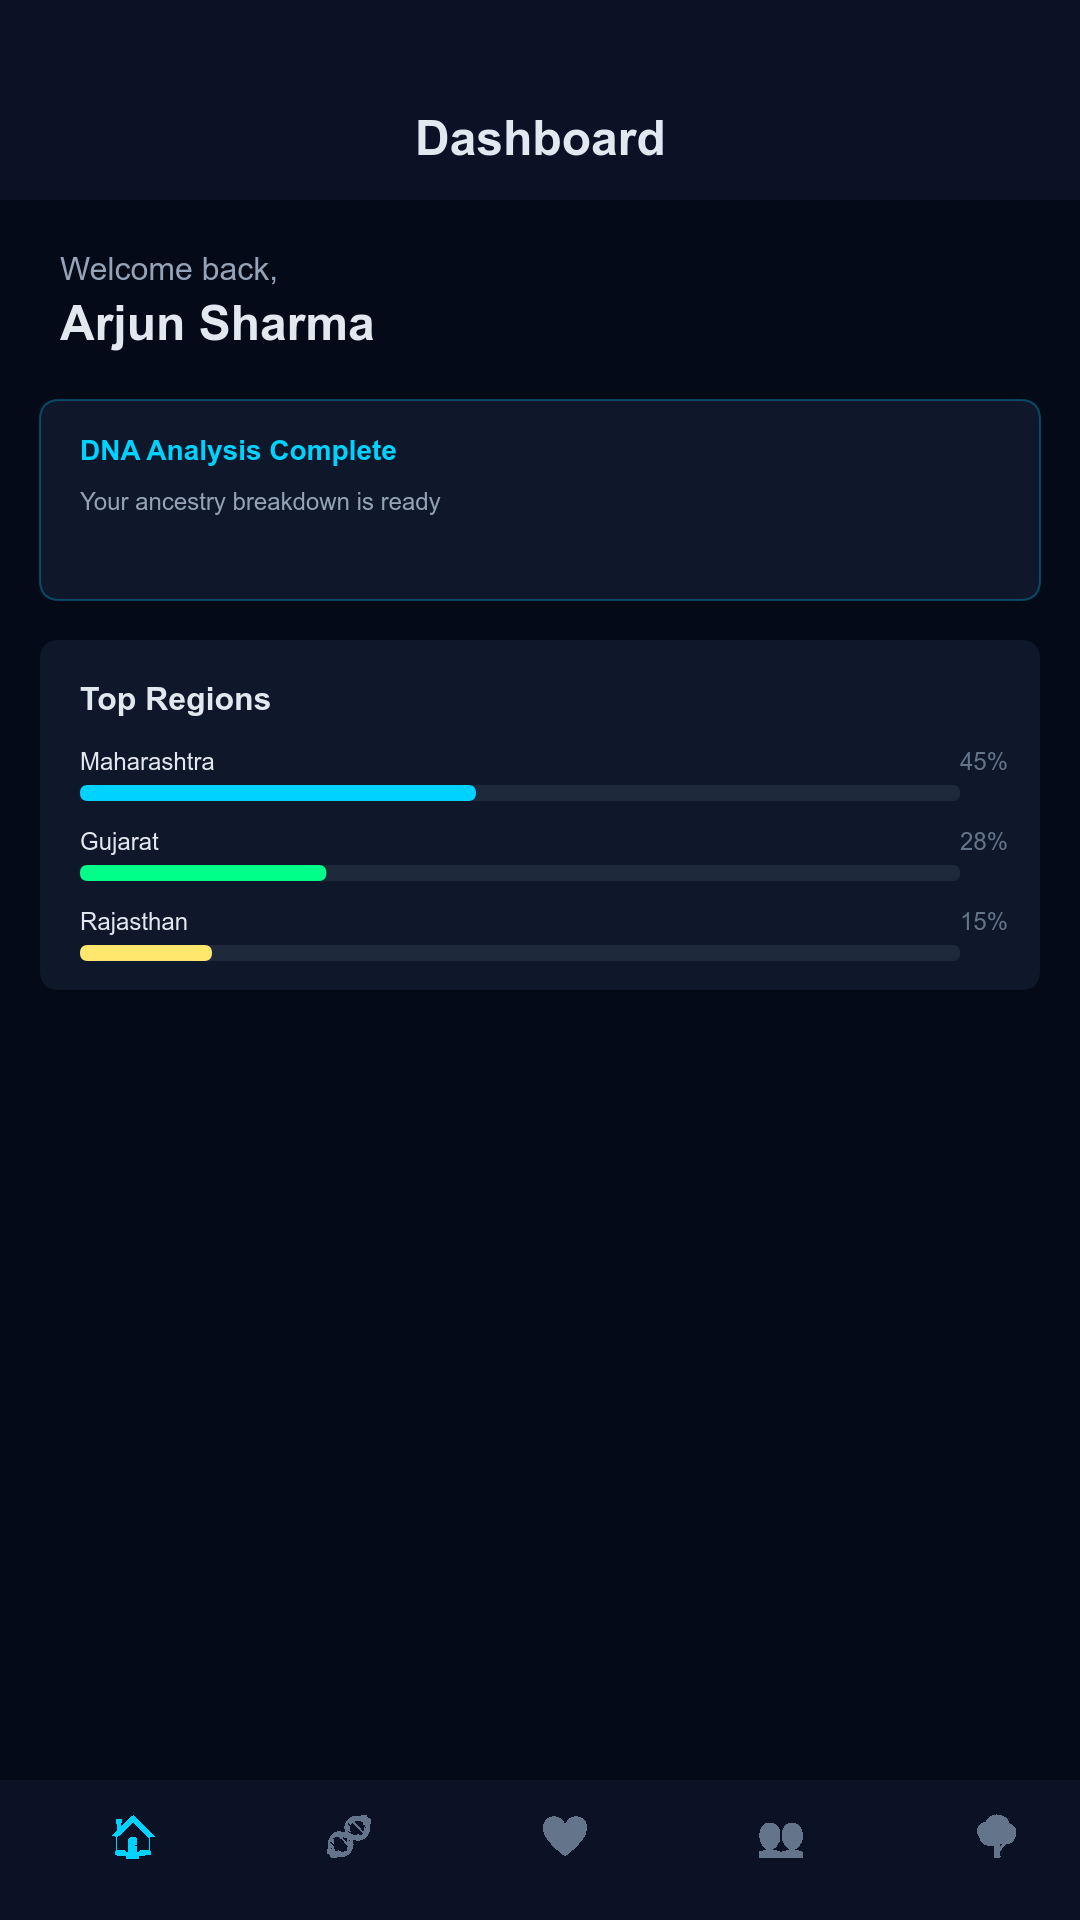Tap the DNA Analysis Complete heading
1080x1920 pixels.
click(238, 451)
